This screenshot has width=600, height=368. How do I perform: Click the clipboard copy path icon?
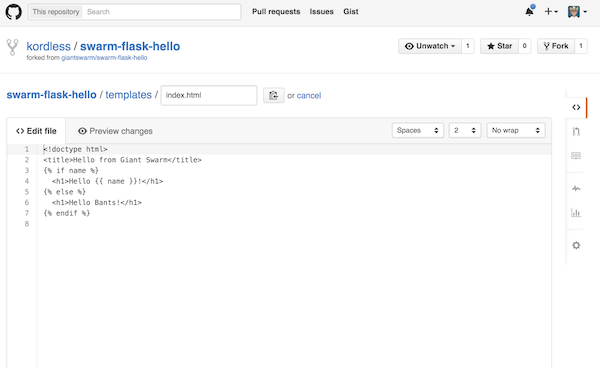[x=273, y=95]
